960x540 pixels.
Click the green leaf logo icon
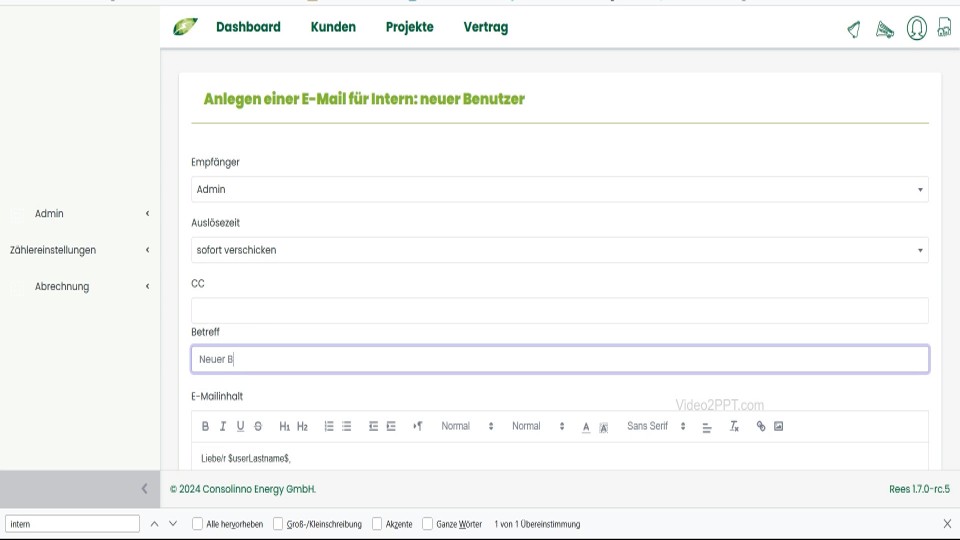pyautogui.click(x=185, y=27)
